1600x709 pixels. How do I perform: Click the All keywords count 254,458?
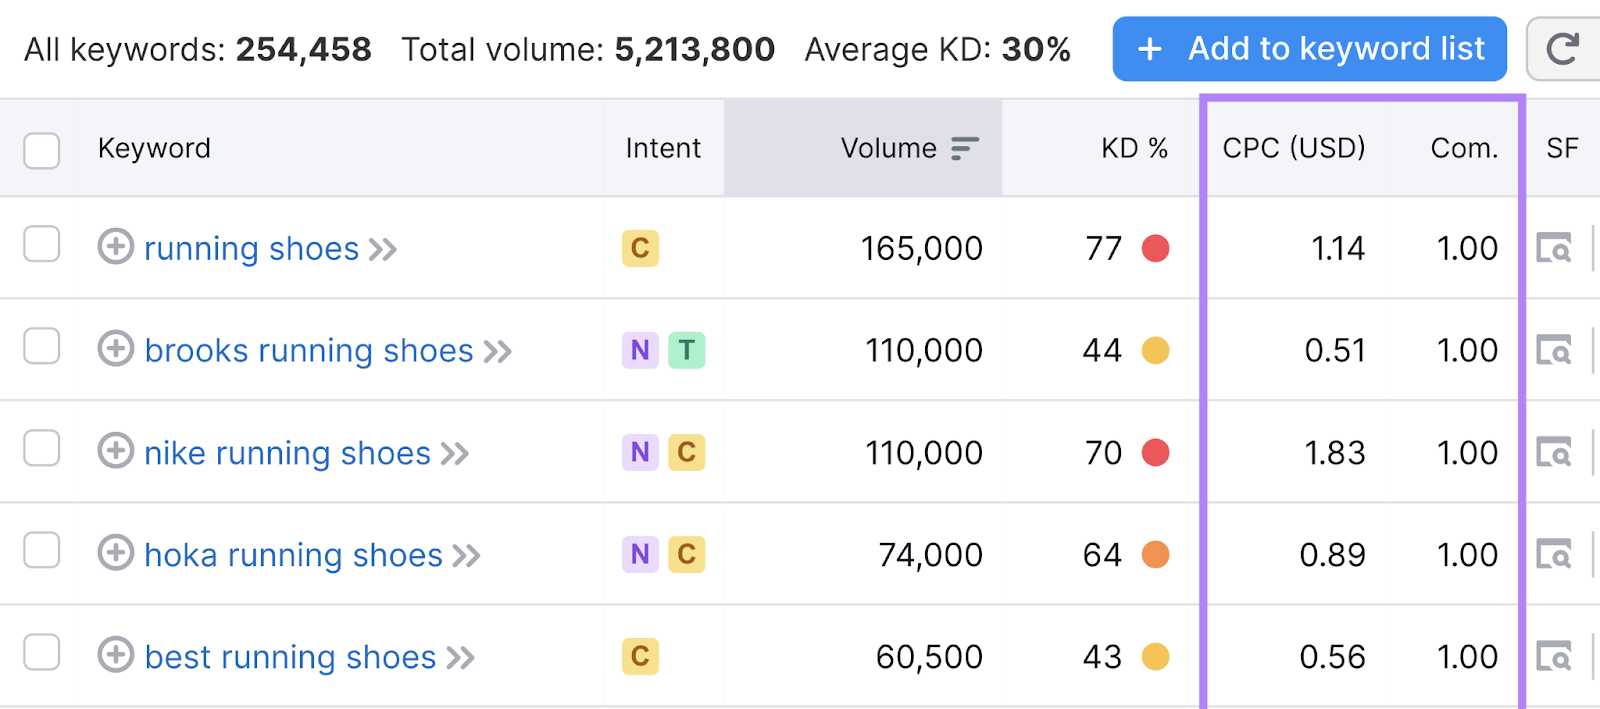(303, 49)
